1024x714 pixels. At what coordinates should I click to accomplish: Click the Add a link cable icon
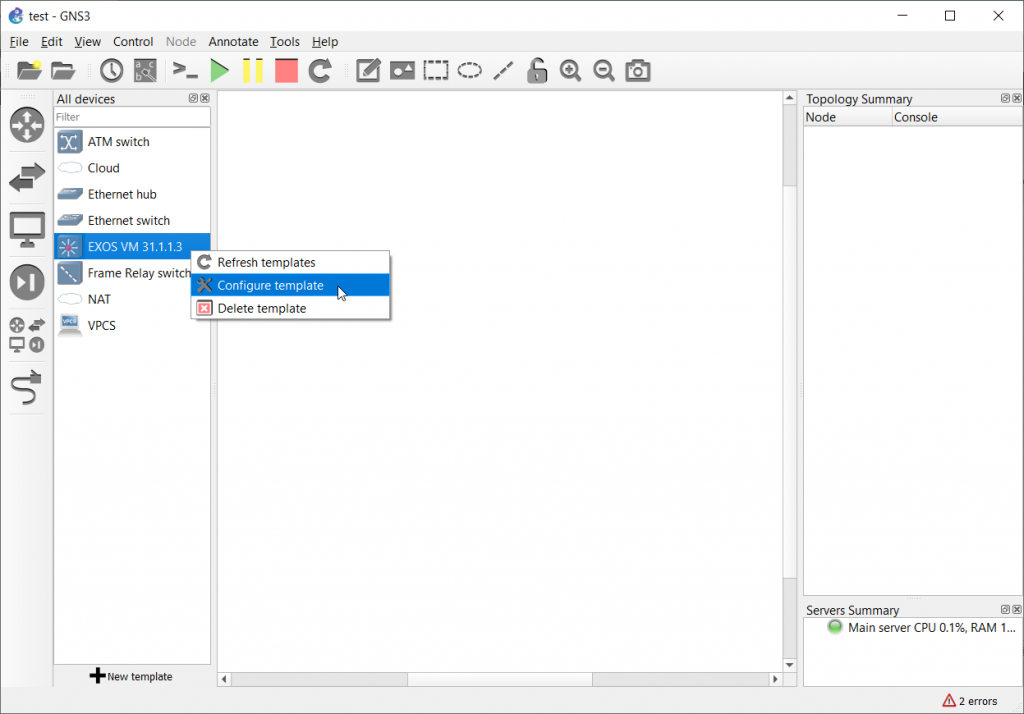click(27, 387)
